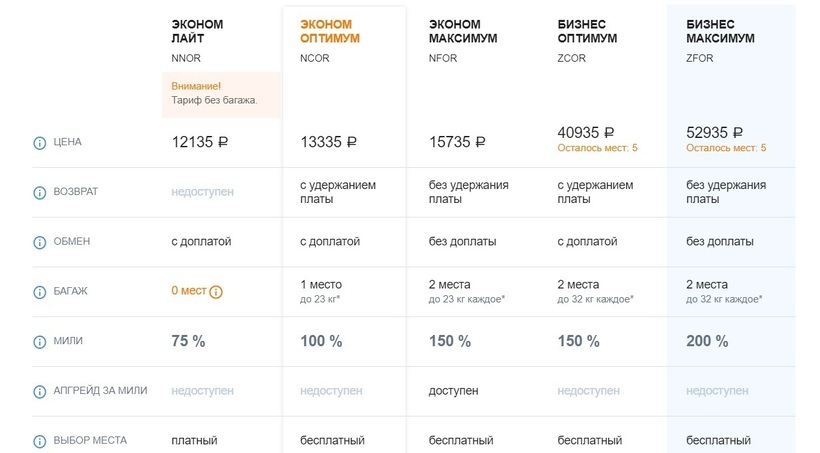Open the info icon for ОБМЕН

pyautogui.click(x=40, y=242)
